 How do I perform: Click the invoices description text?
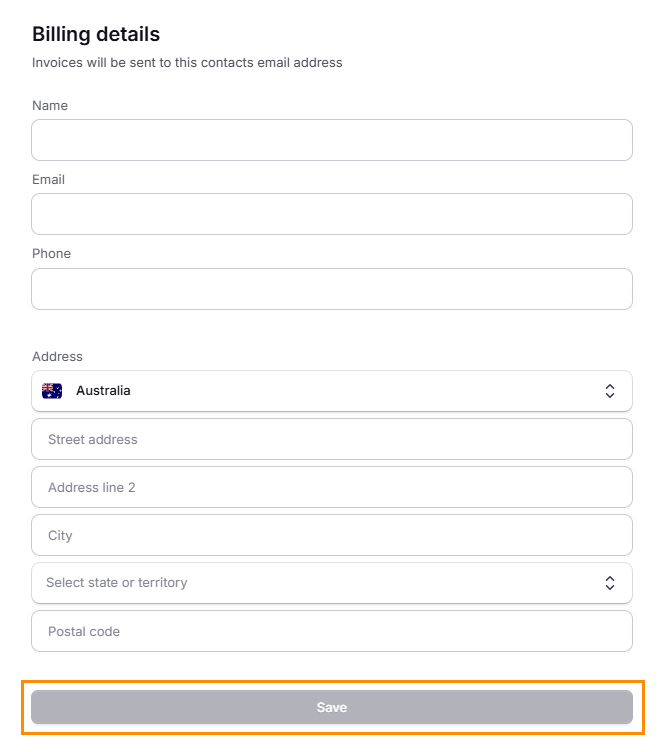(187, 62)
